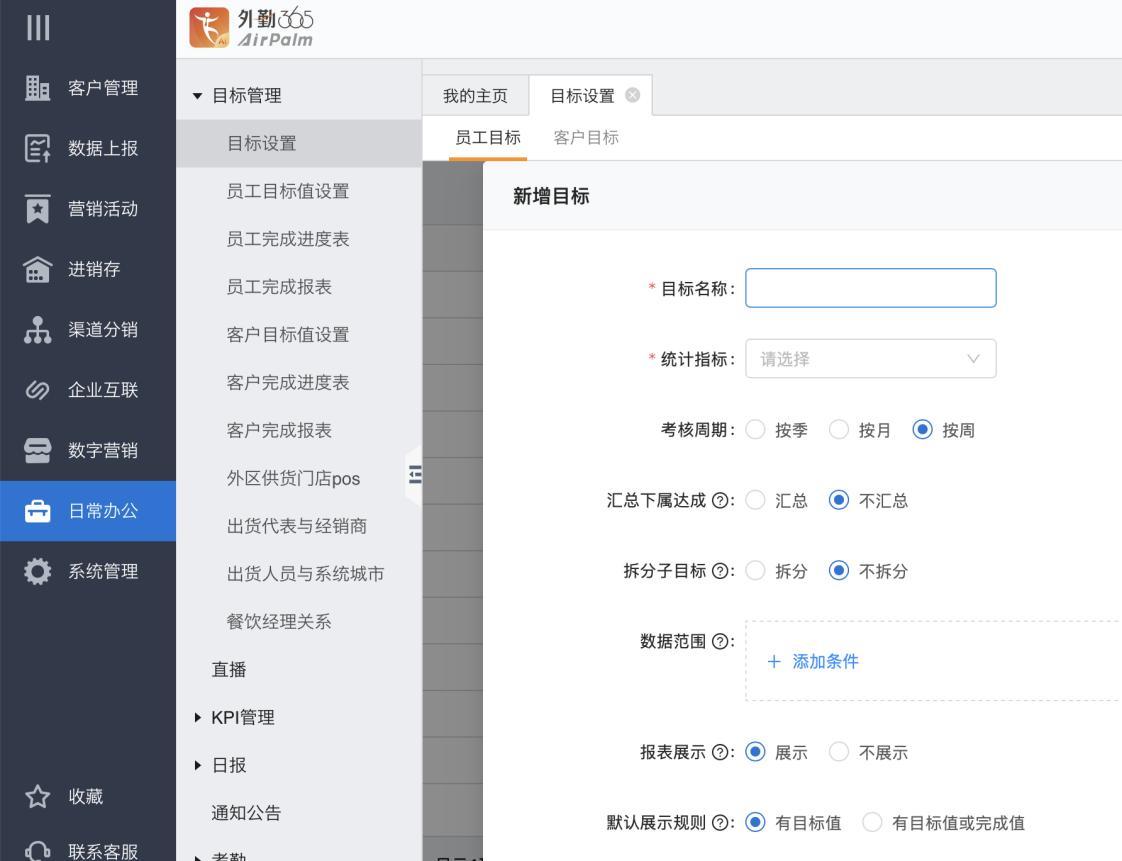Switch to the 客户目标 tab
This screenshot has width=1122, height=861.
tap(586, 138)
